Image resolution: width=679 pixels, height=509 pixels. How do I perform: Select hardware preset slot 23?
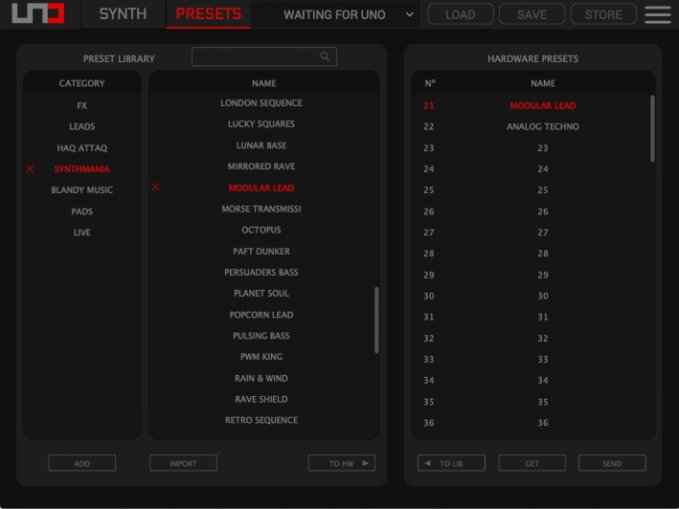(x=530, y=148)
